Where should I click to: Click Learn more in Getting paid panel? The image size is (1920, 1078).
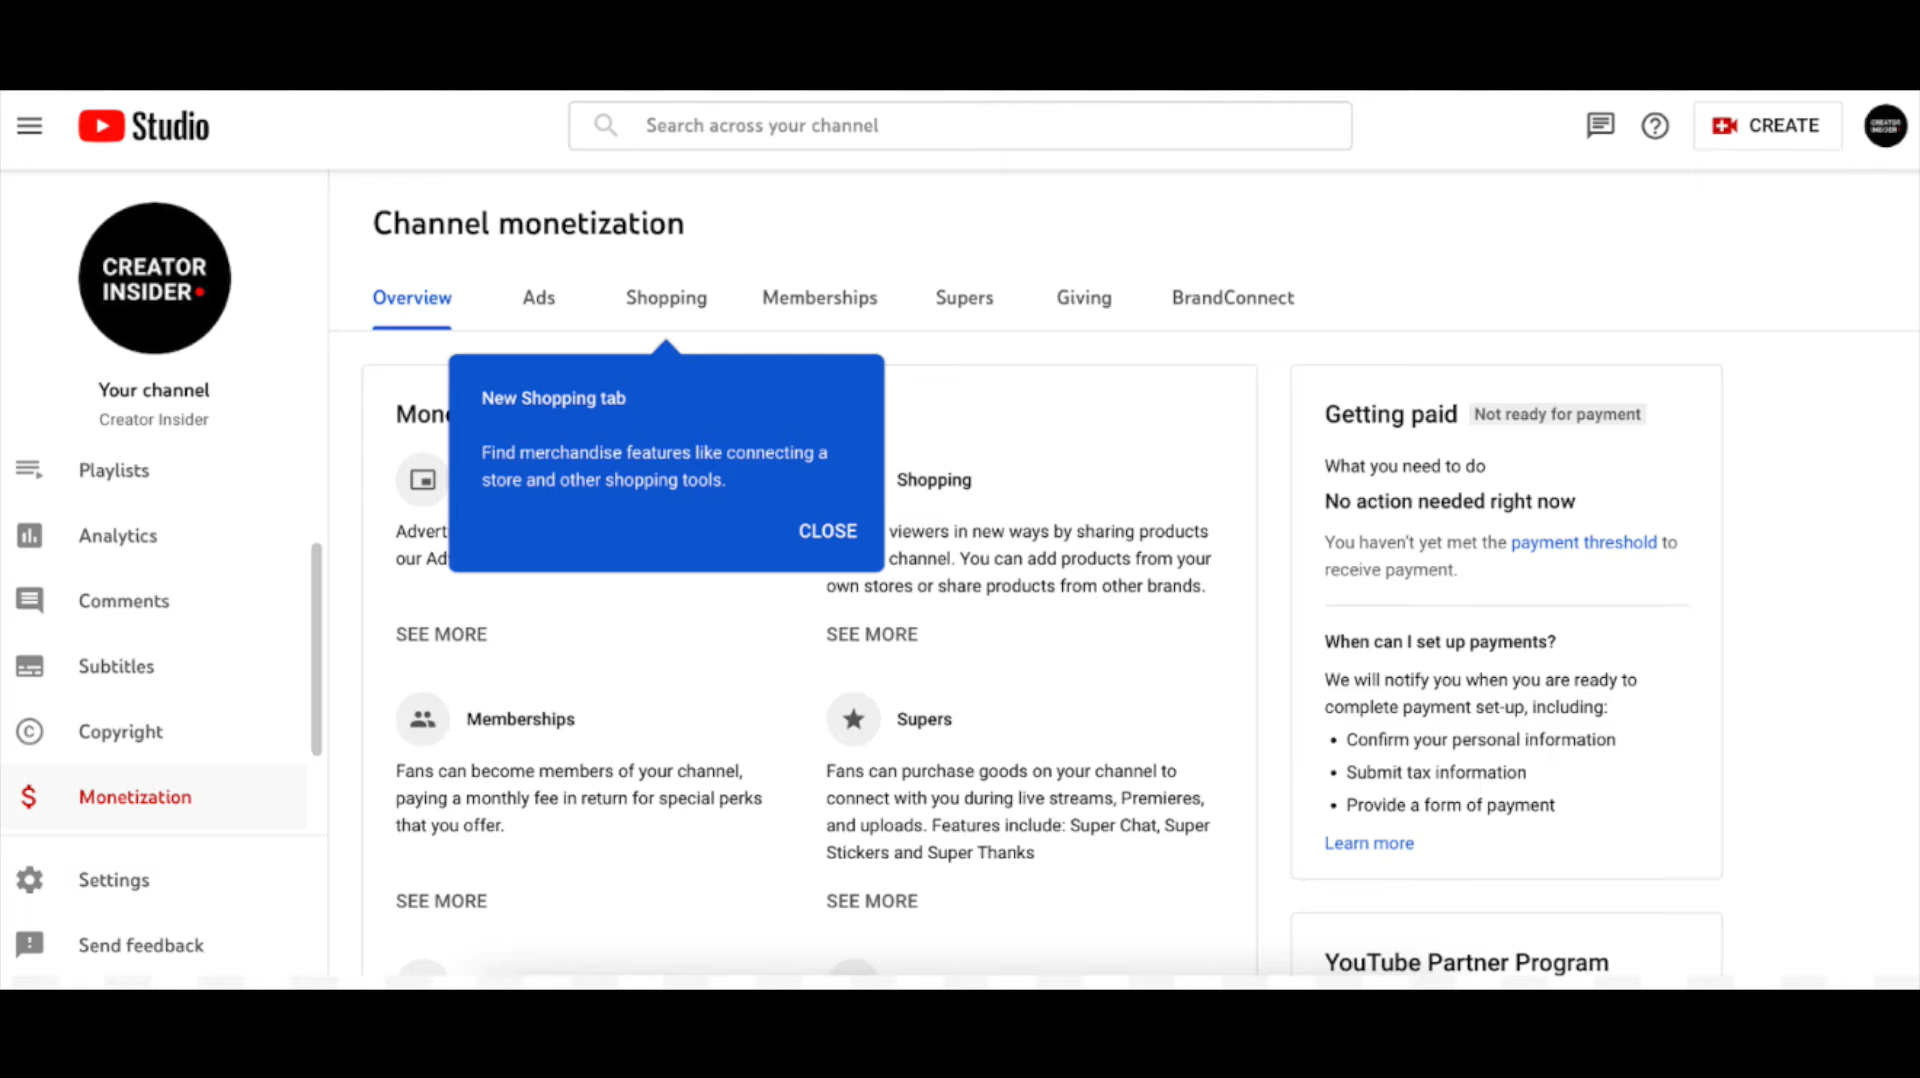click(1369, 843)
